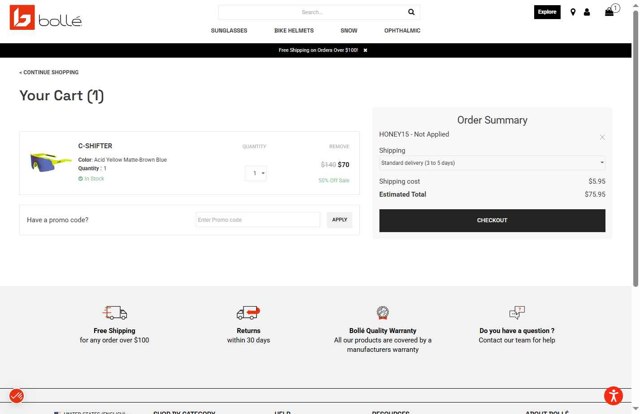Screen dimensions: 640x414
Task: Click the Explore button
Action: pos(547,12)
